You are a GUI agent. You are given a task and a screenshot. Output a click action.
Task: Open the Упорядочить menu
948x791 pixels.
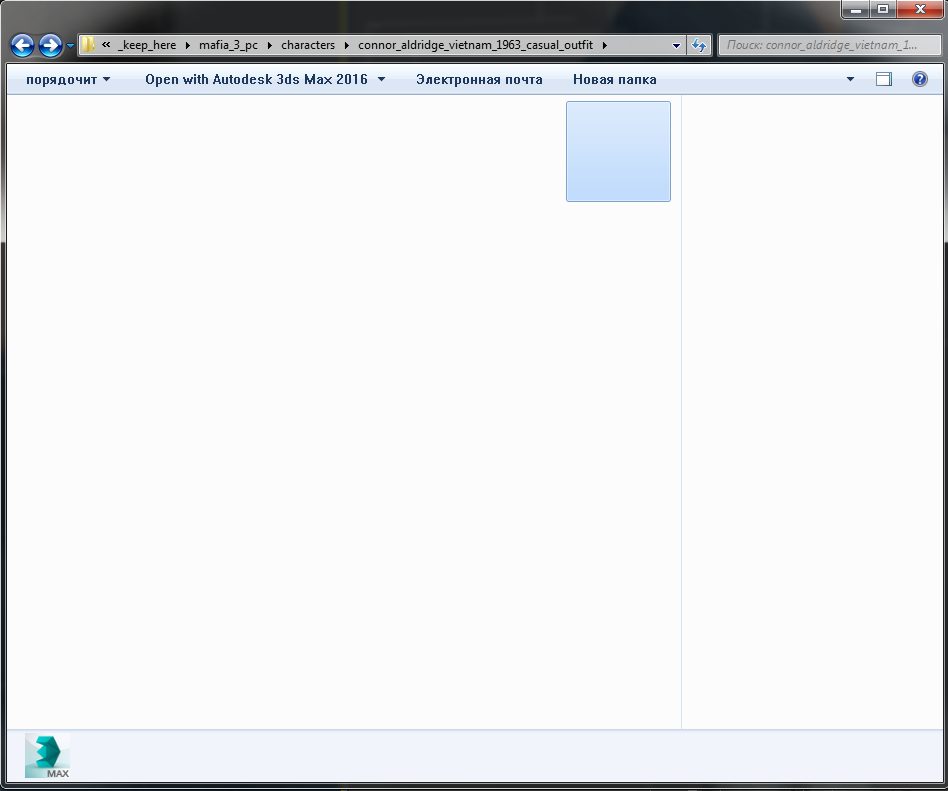(68, 79)
